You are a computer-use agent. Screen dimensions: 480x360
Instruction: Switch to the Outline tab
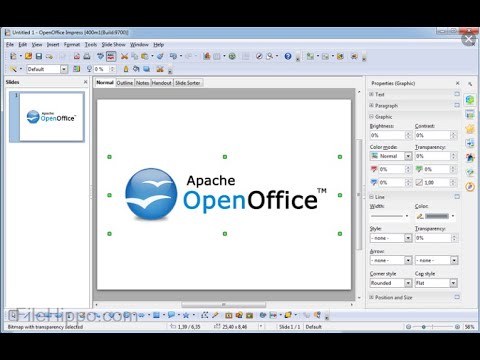pos(125,83)
